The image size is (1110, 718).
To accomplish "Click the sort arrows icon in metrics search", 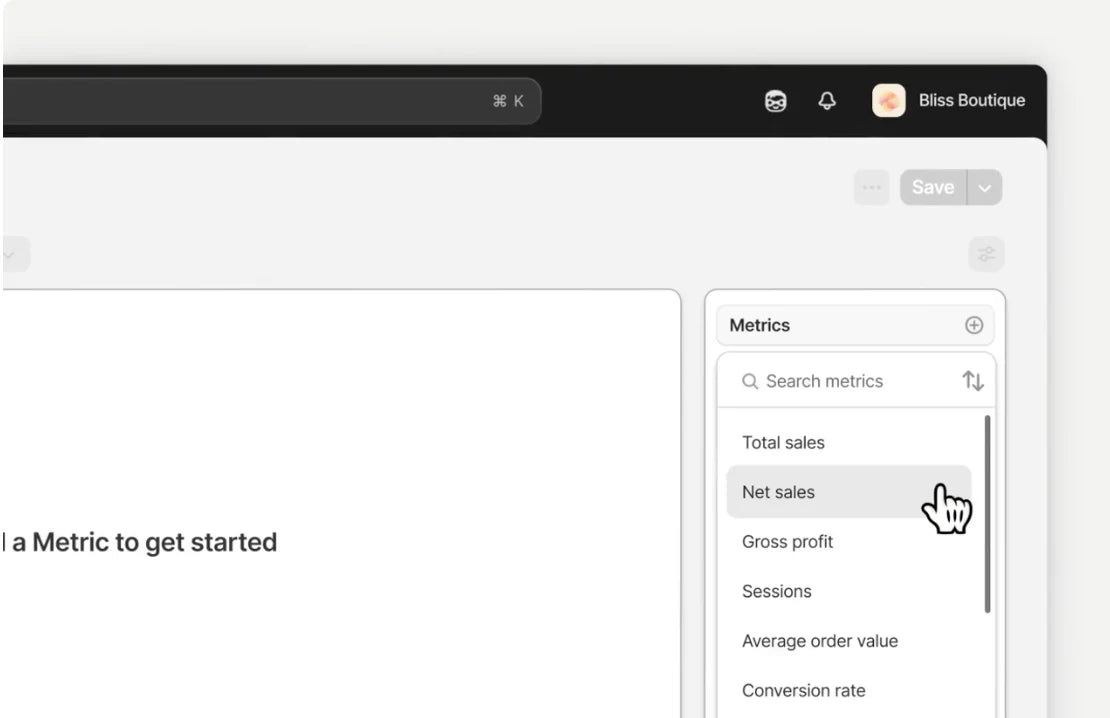I will [973, 381].
